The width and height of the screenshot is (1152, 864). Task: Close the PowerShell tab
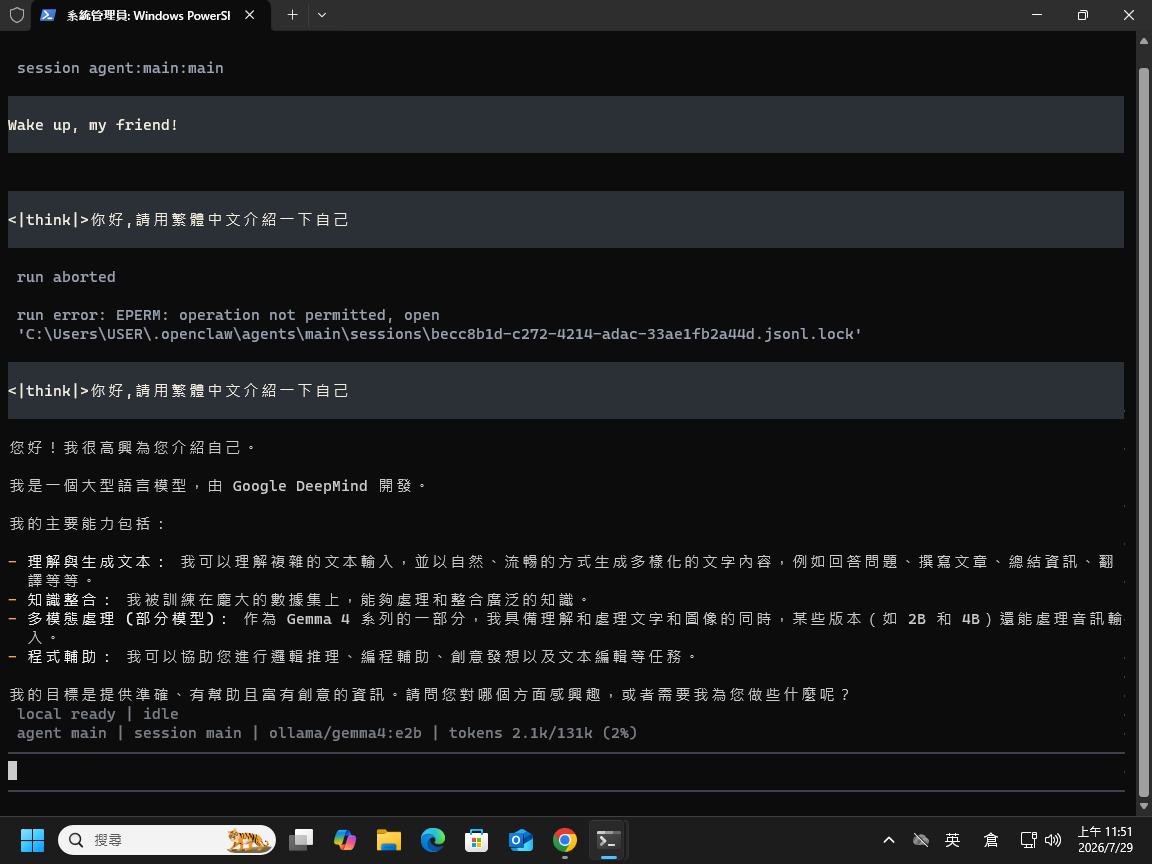(x=250, y=15)
